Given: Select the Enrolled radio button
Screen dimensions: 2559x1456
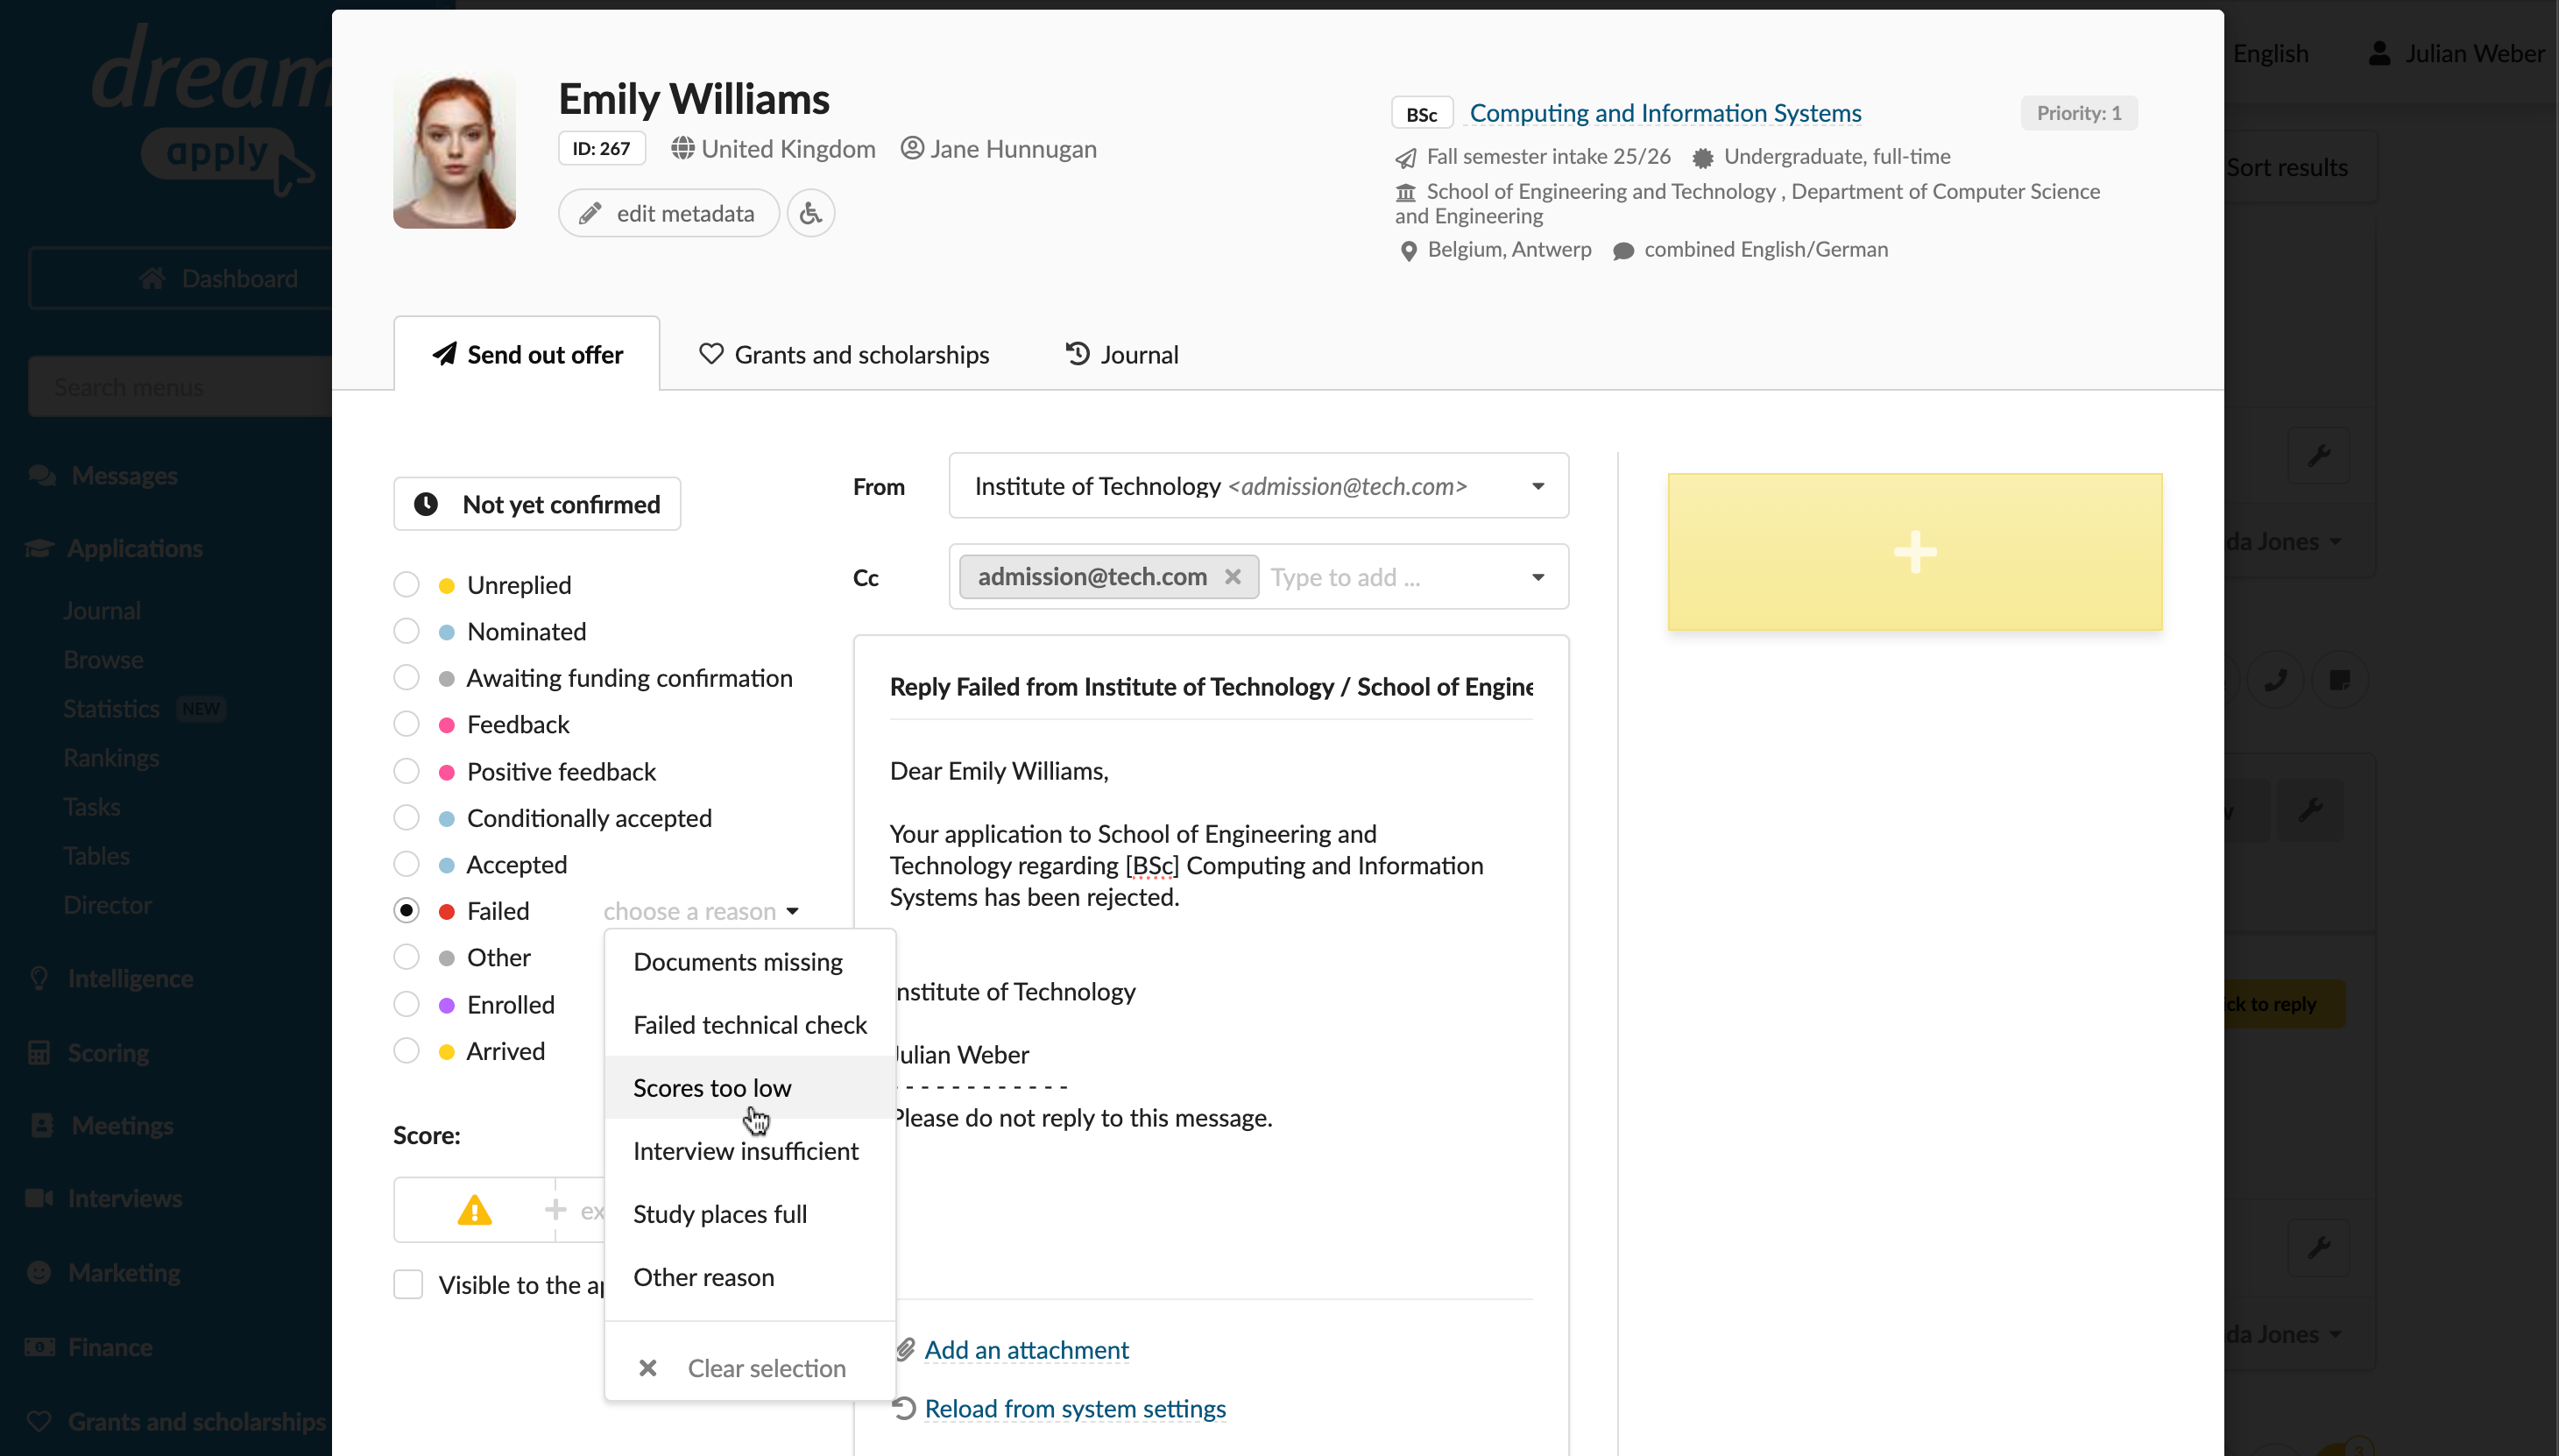Looking at the screenshot, I should 406,1004.
